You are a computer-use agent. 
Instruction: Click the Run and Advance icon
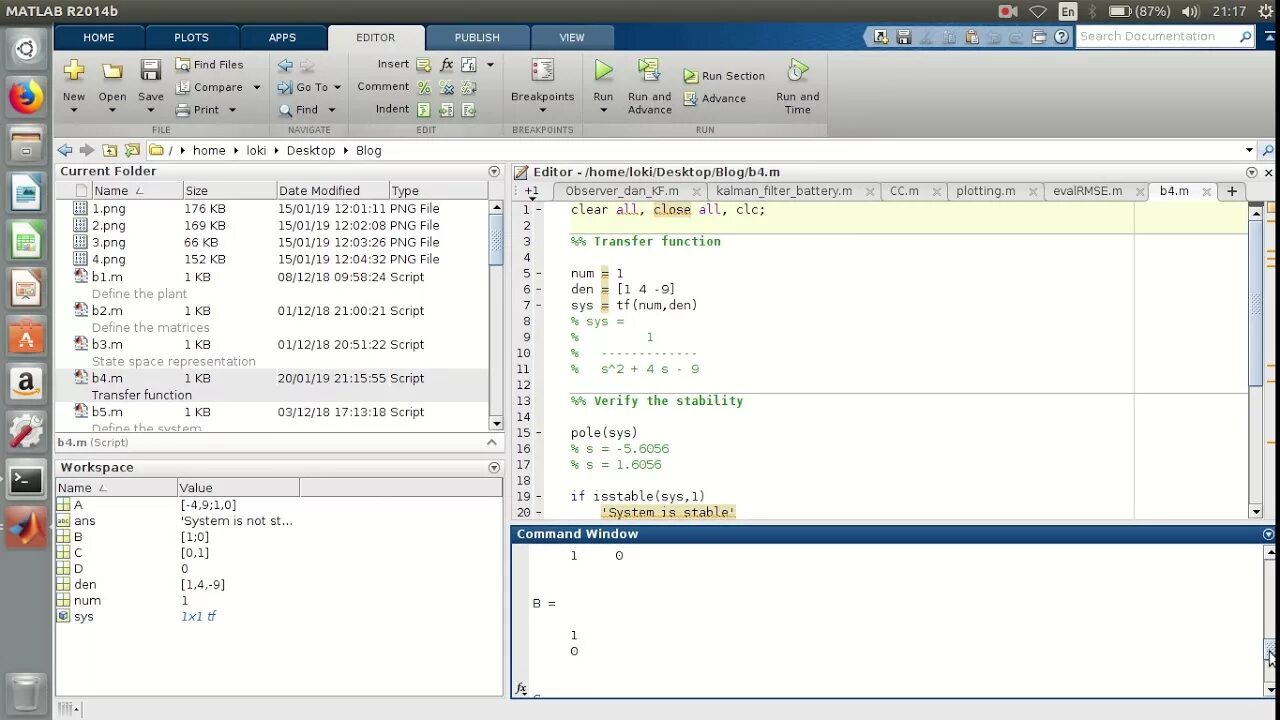tap(649, 70)
